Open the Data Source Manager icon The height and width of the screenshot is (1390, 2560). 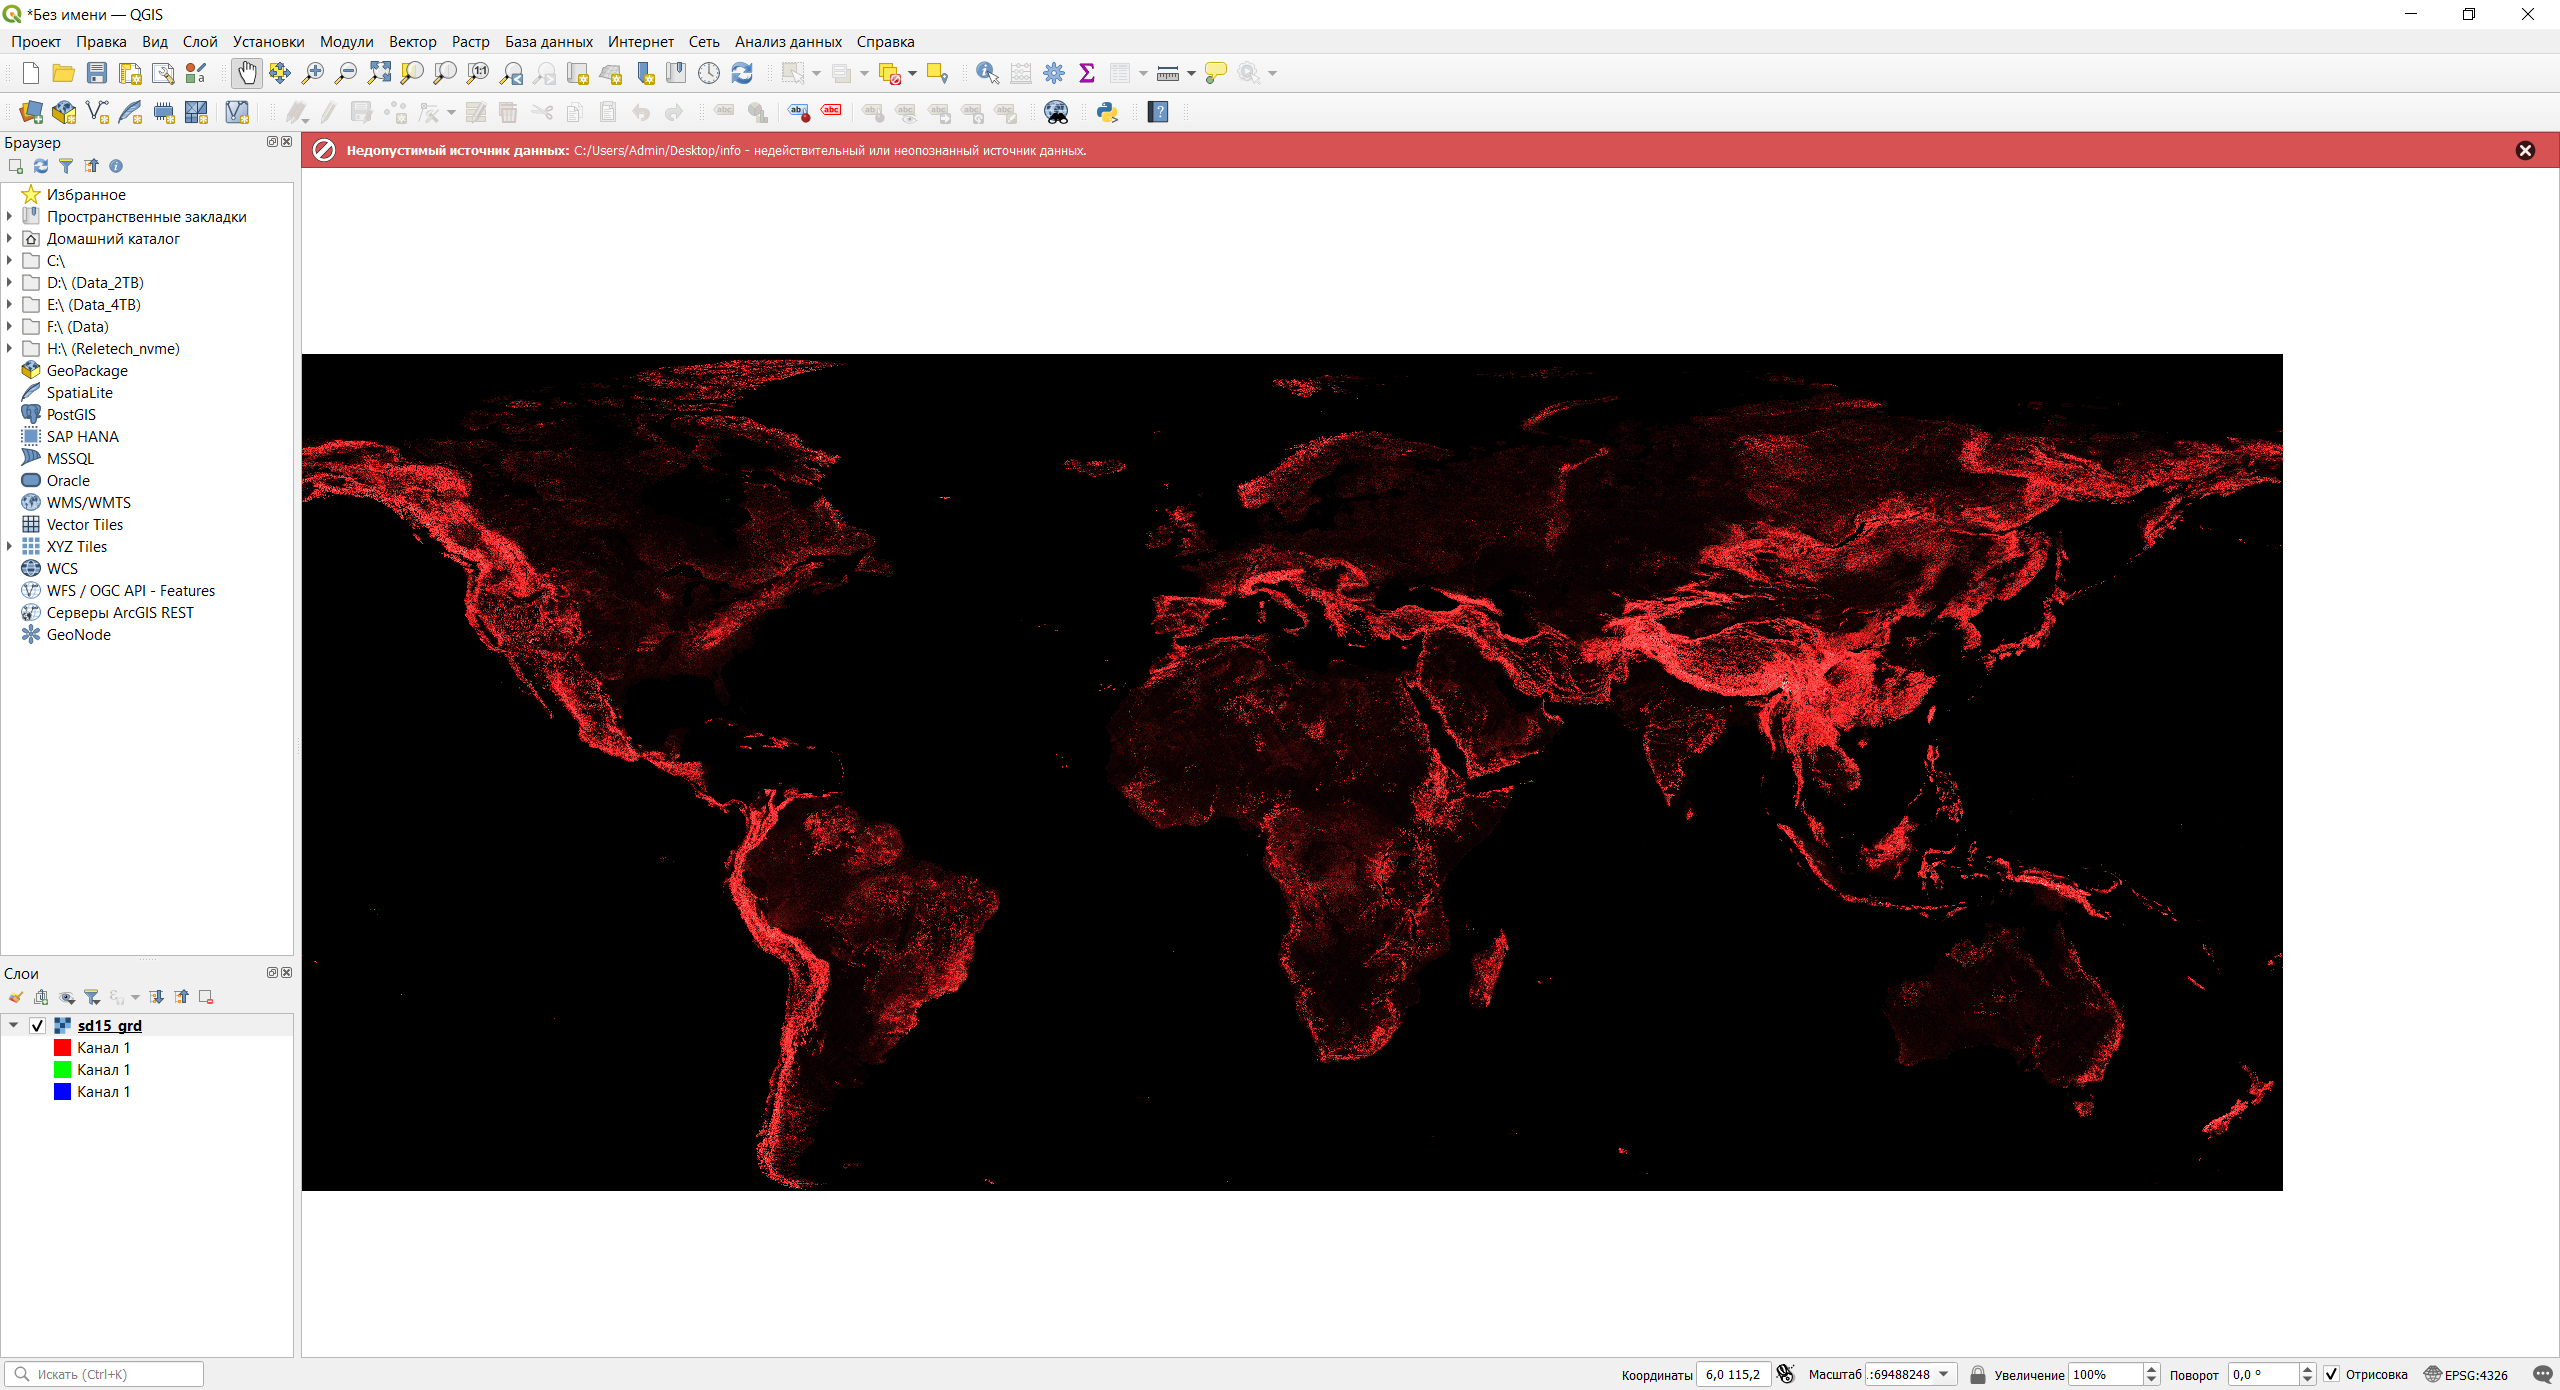31,112
